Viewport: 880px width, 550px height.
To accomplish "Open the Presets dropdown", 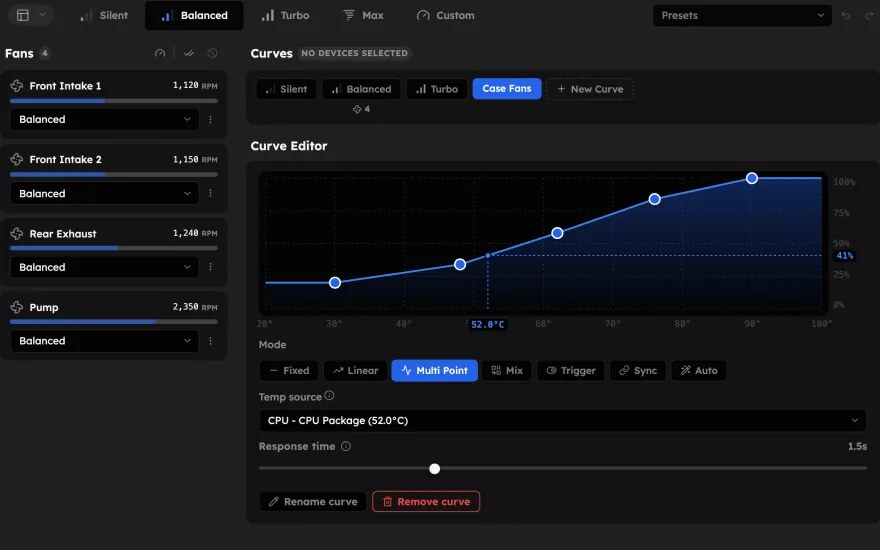I will pos(742,15).
